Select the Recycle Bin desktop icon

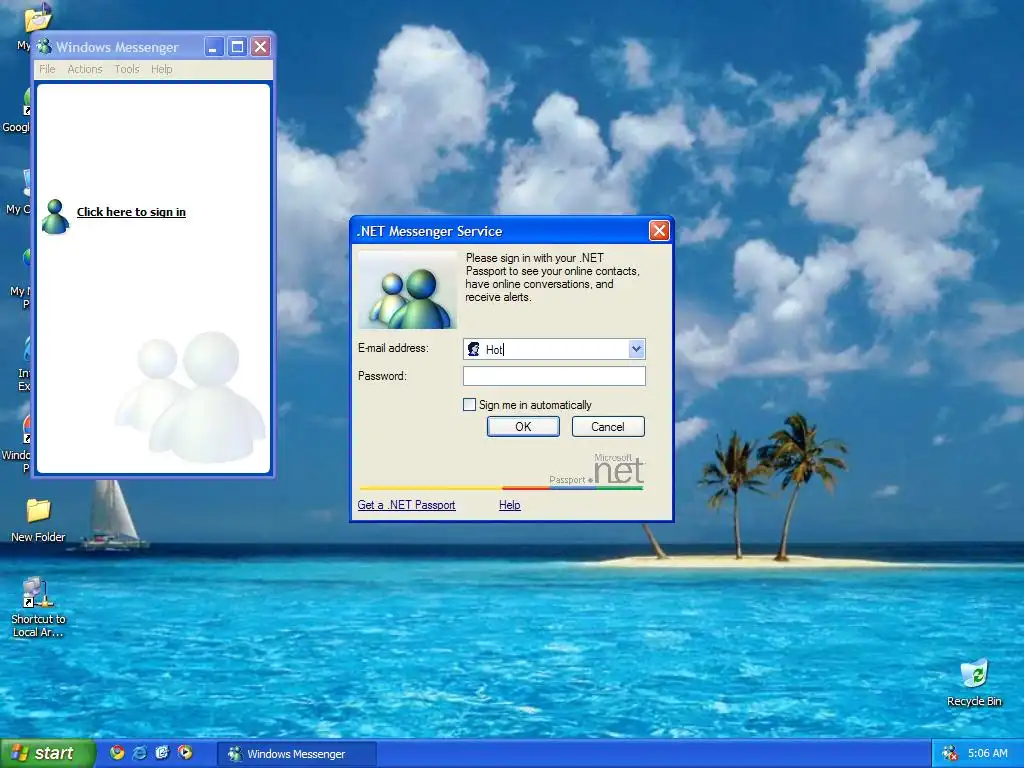point(974,682)
